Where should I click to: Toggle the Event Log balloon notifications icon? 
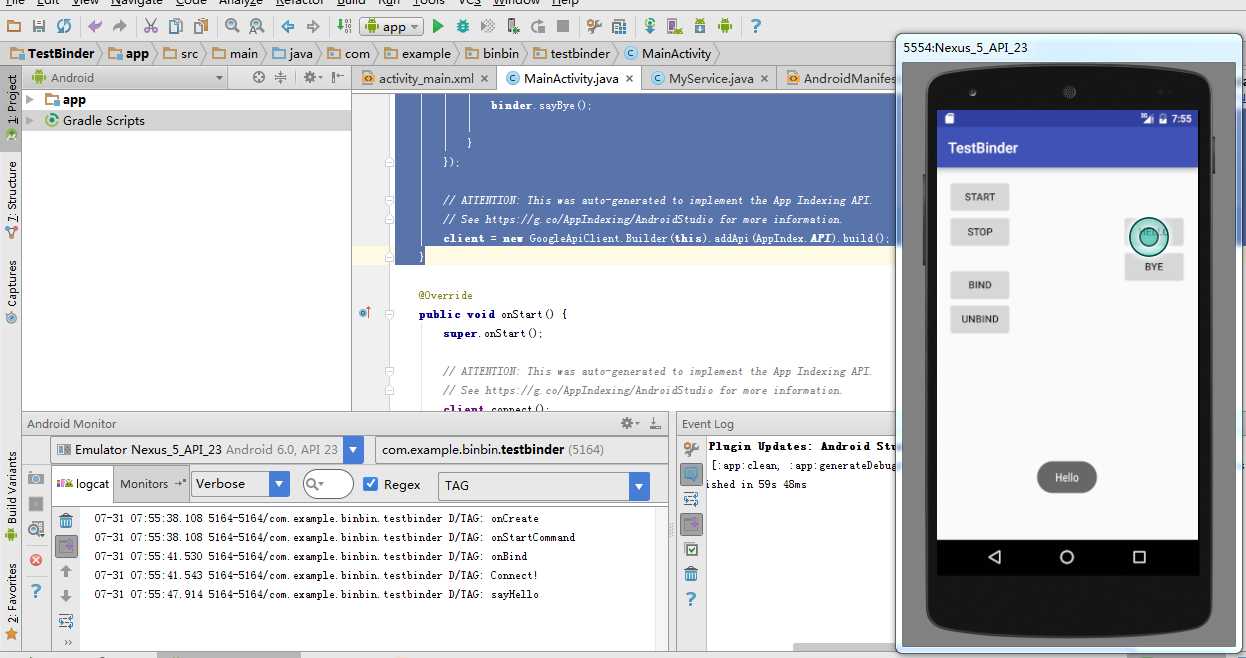[x=691, y=474]
